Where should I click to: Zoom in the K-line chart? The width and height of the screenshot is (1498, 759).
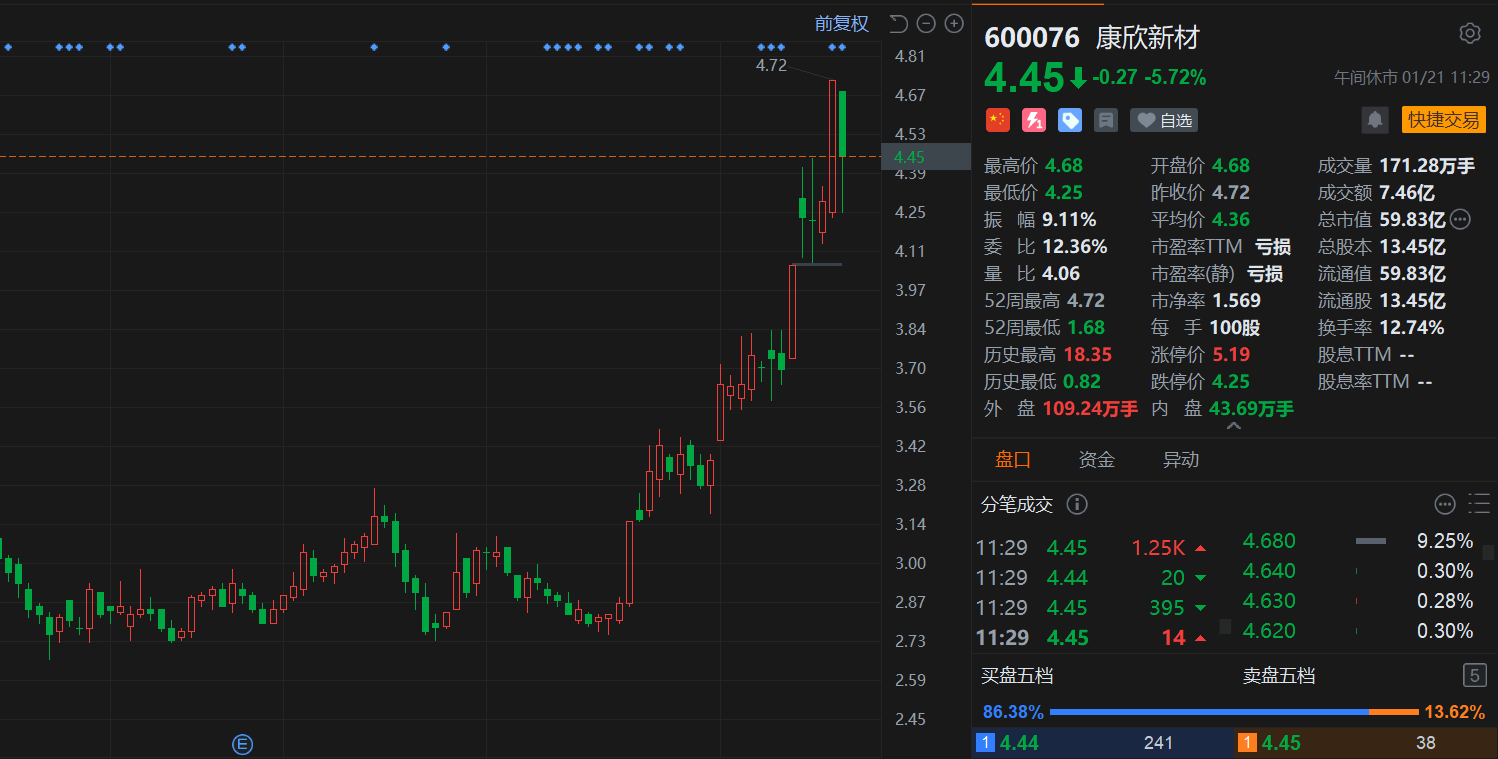(954, 24)
